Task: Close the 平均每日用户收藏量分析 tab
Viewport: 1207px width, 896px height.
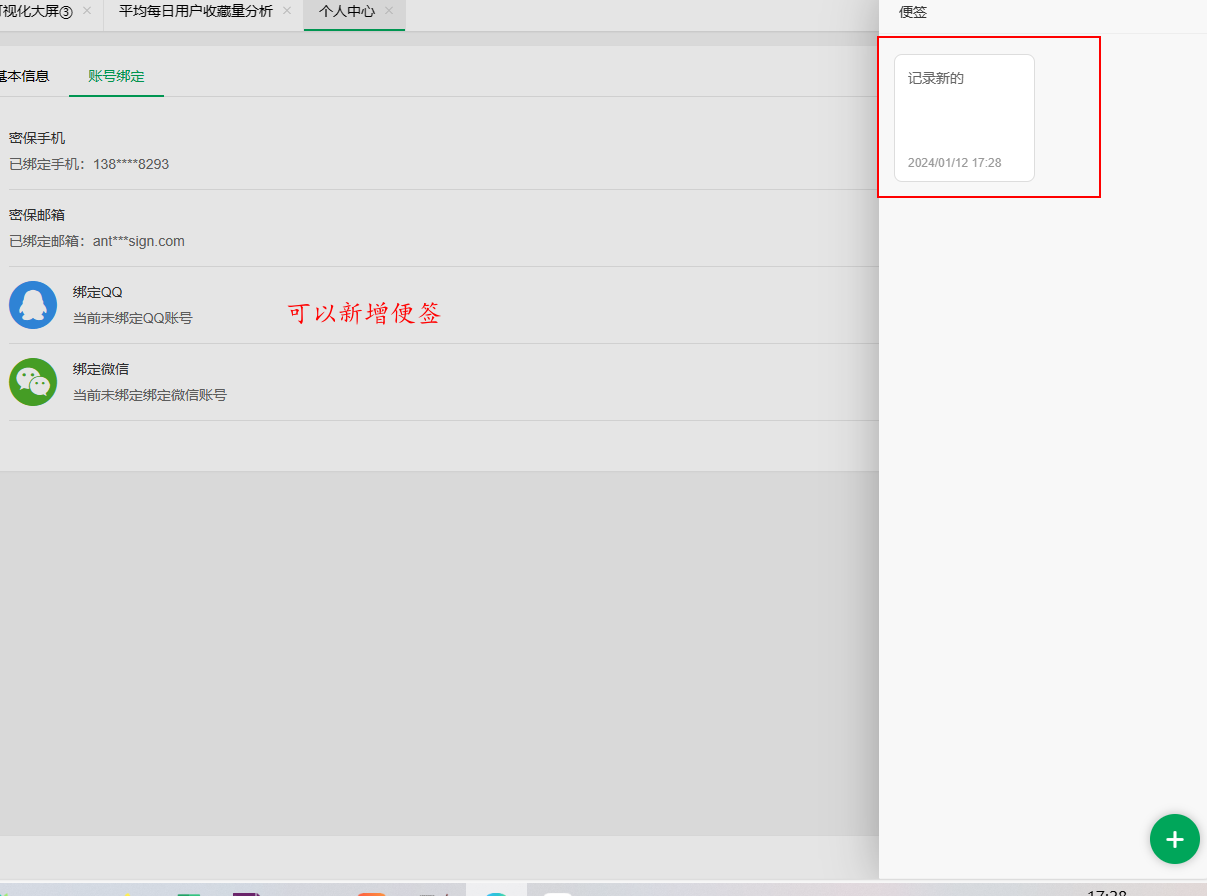Action: tap(287, 11)
